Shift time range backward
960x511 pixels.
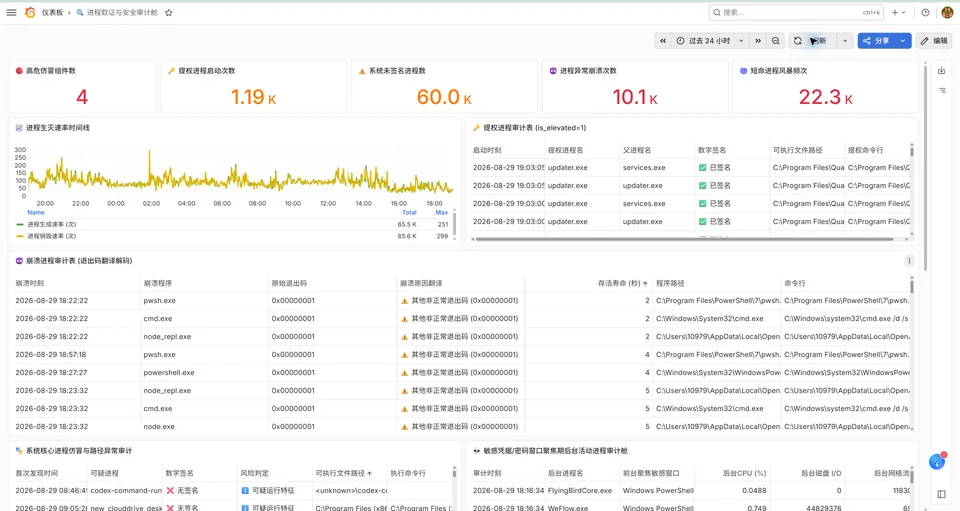662,41
